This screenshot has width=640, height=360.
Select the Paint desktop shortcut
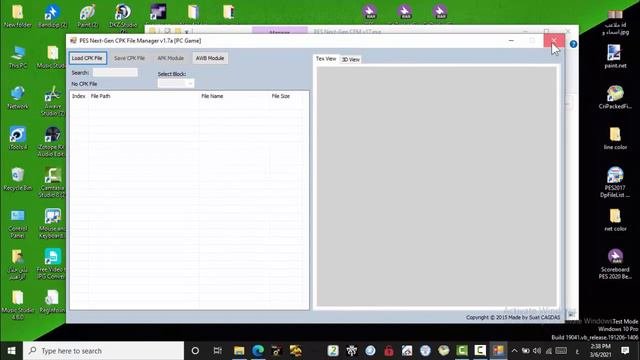(x=88, y=16)
